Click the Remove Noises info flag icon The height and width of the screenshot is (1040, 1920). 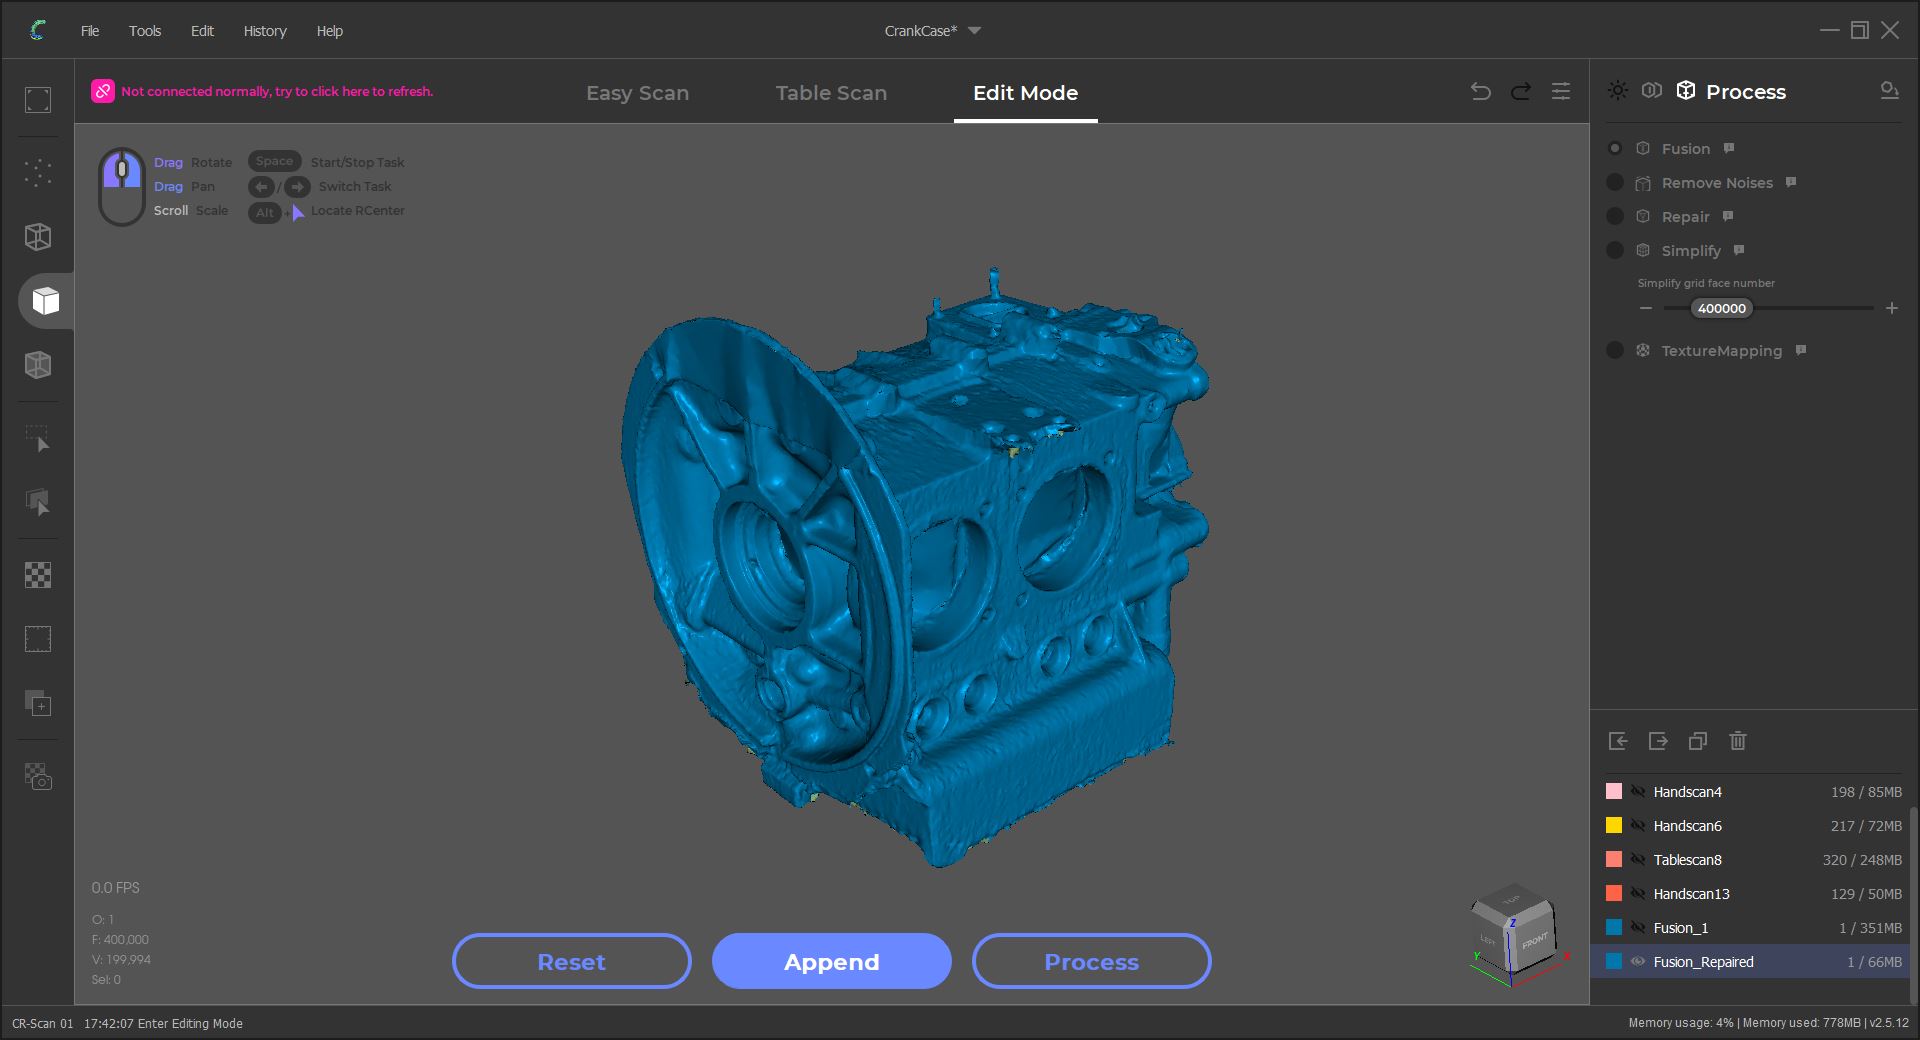point(1791,182)
